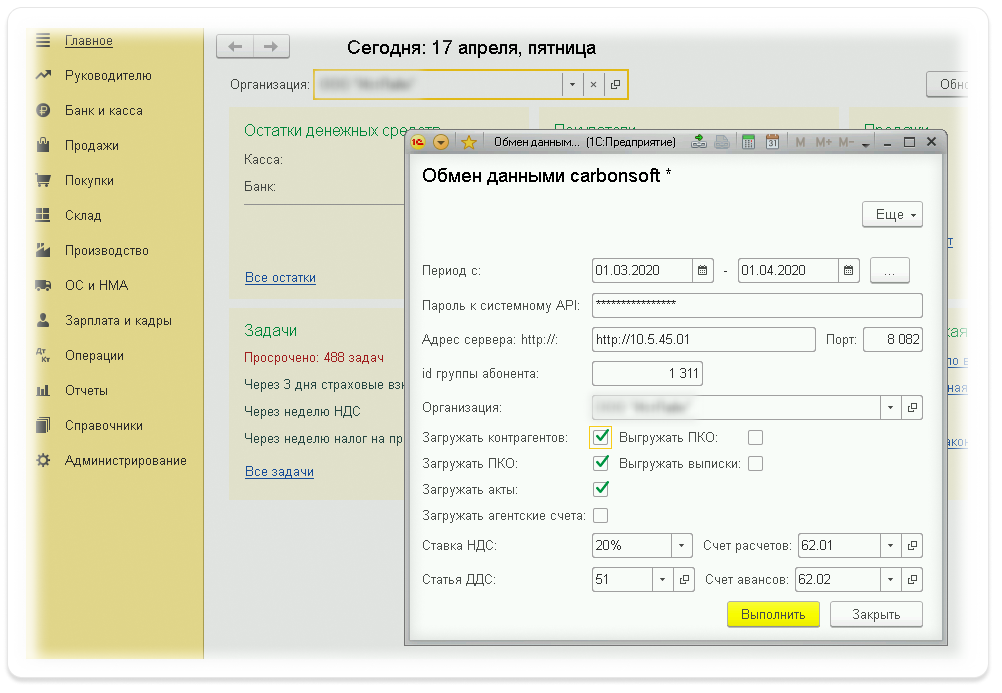This screenshot has width=1002, height=693.
Task: Expand the Счет расчетов dropdown arrow
Action: click(890, 545)
